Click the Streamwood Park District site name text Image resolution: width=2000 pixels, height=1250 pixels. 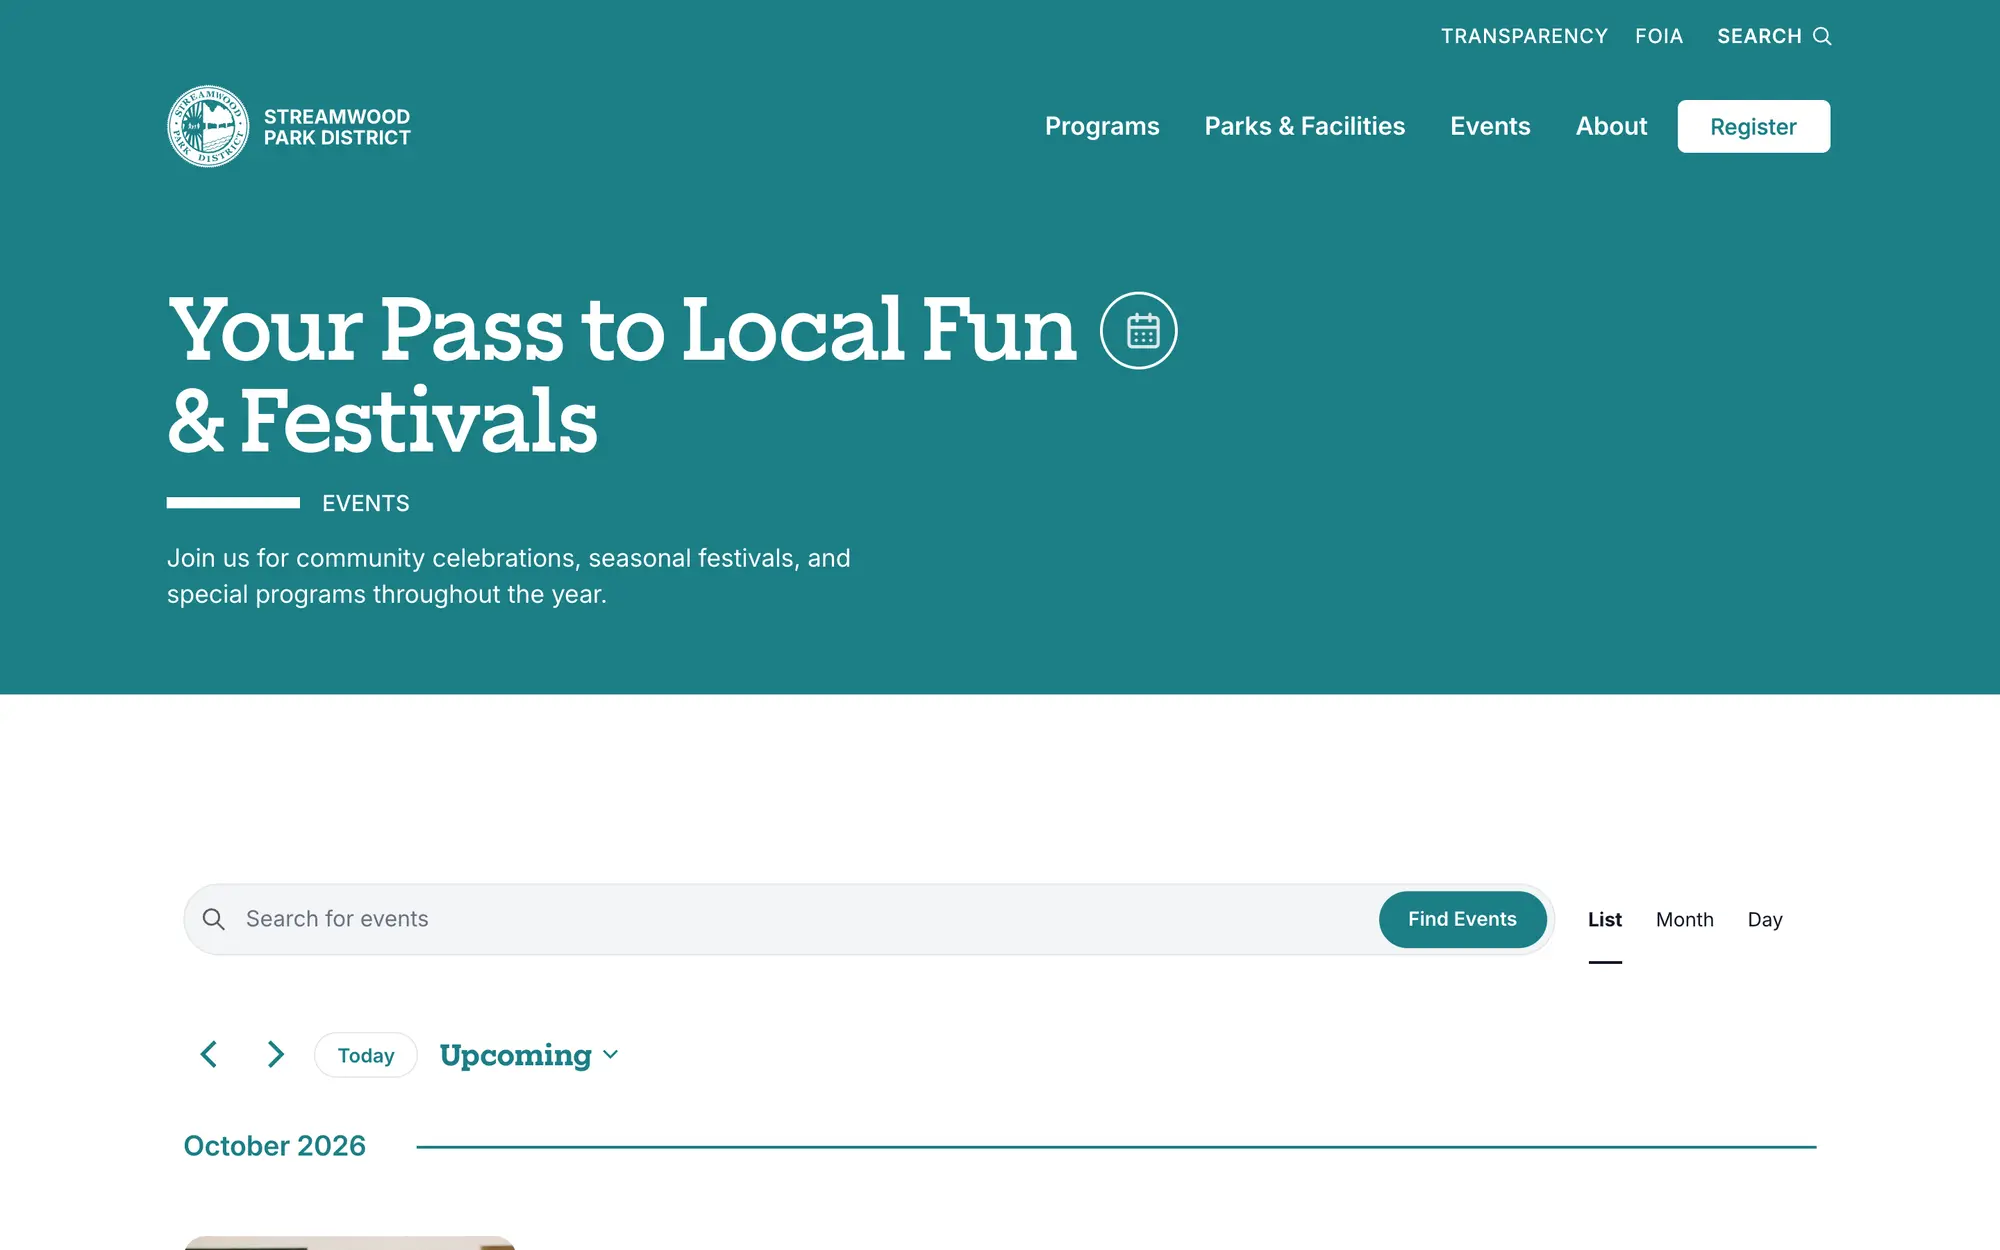(337, 127)
